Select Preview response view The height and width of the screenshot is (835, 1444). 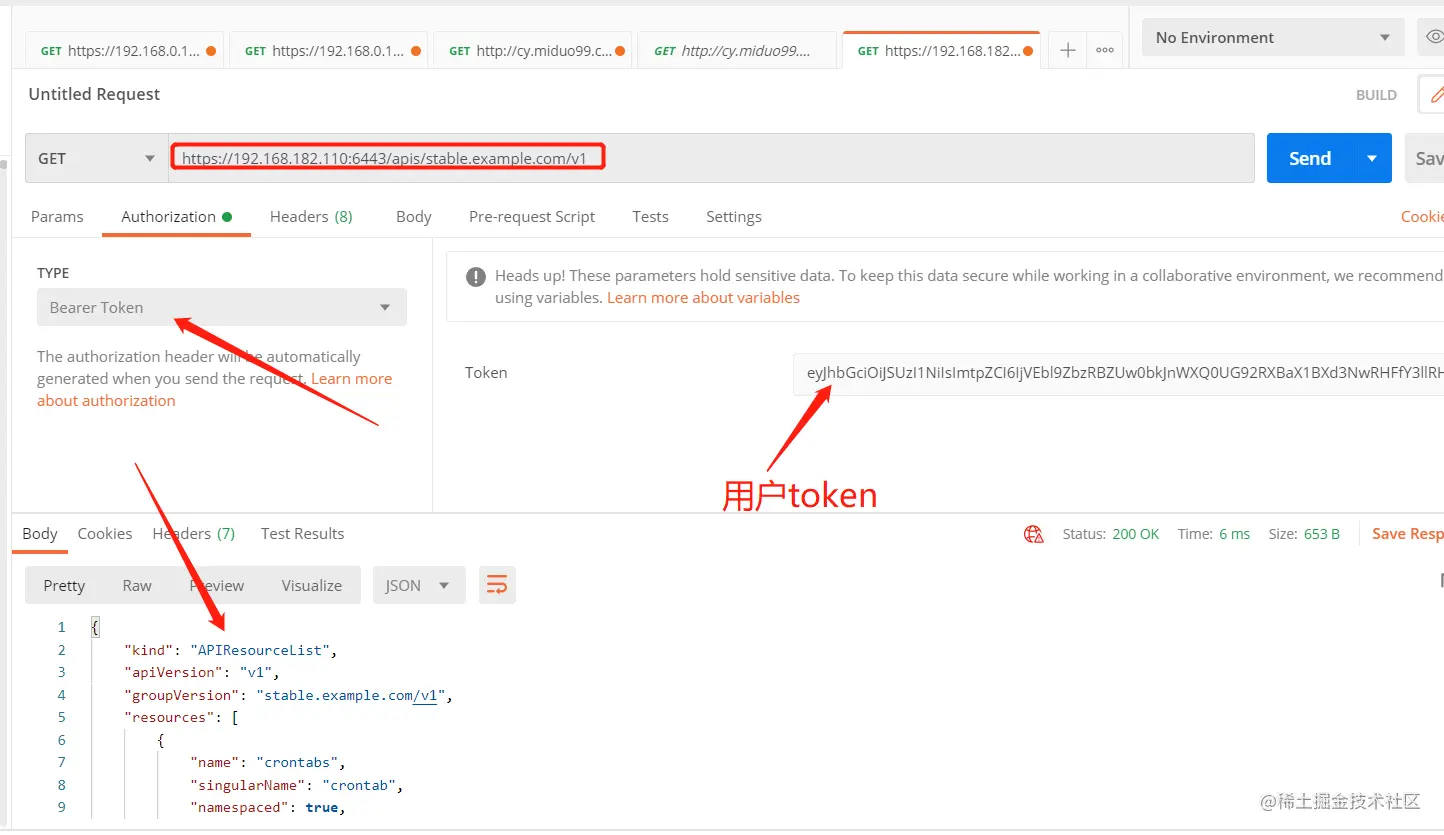(x=217, y=585)
